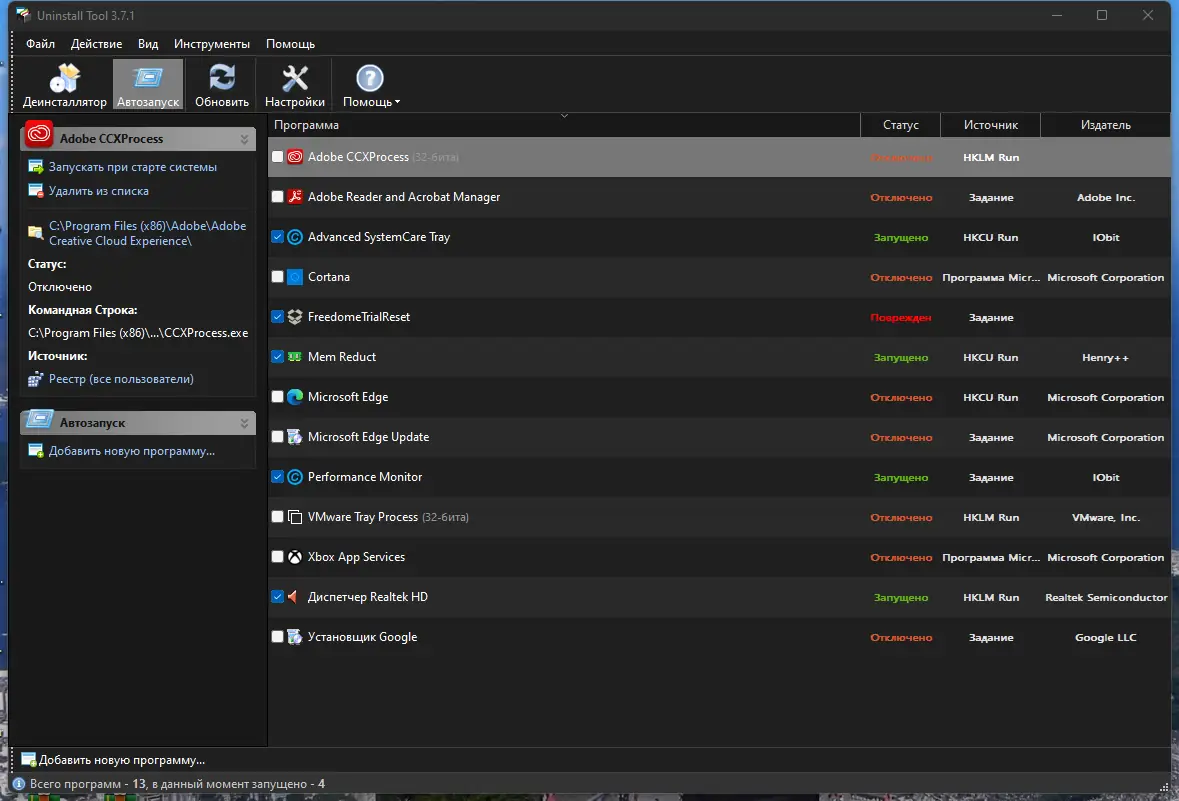Image resolution: width=1179 pixels, height=801 pixels.
Task: Click the Adobe Creative Cloud panel header icon
Action: [x=38, y=135]
